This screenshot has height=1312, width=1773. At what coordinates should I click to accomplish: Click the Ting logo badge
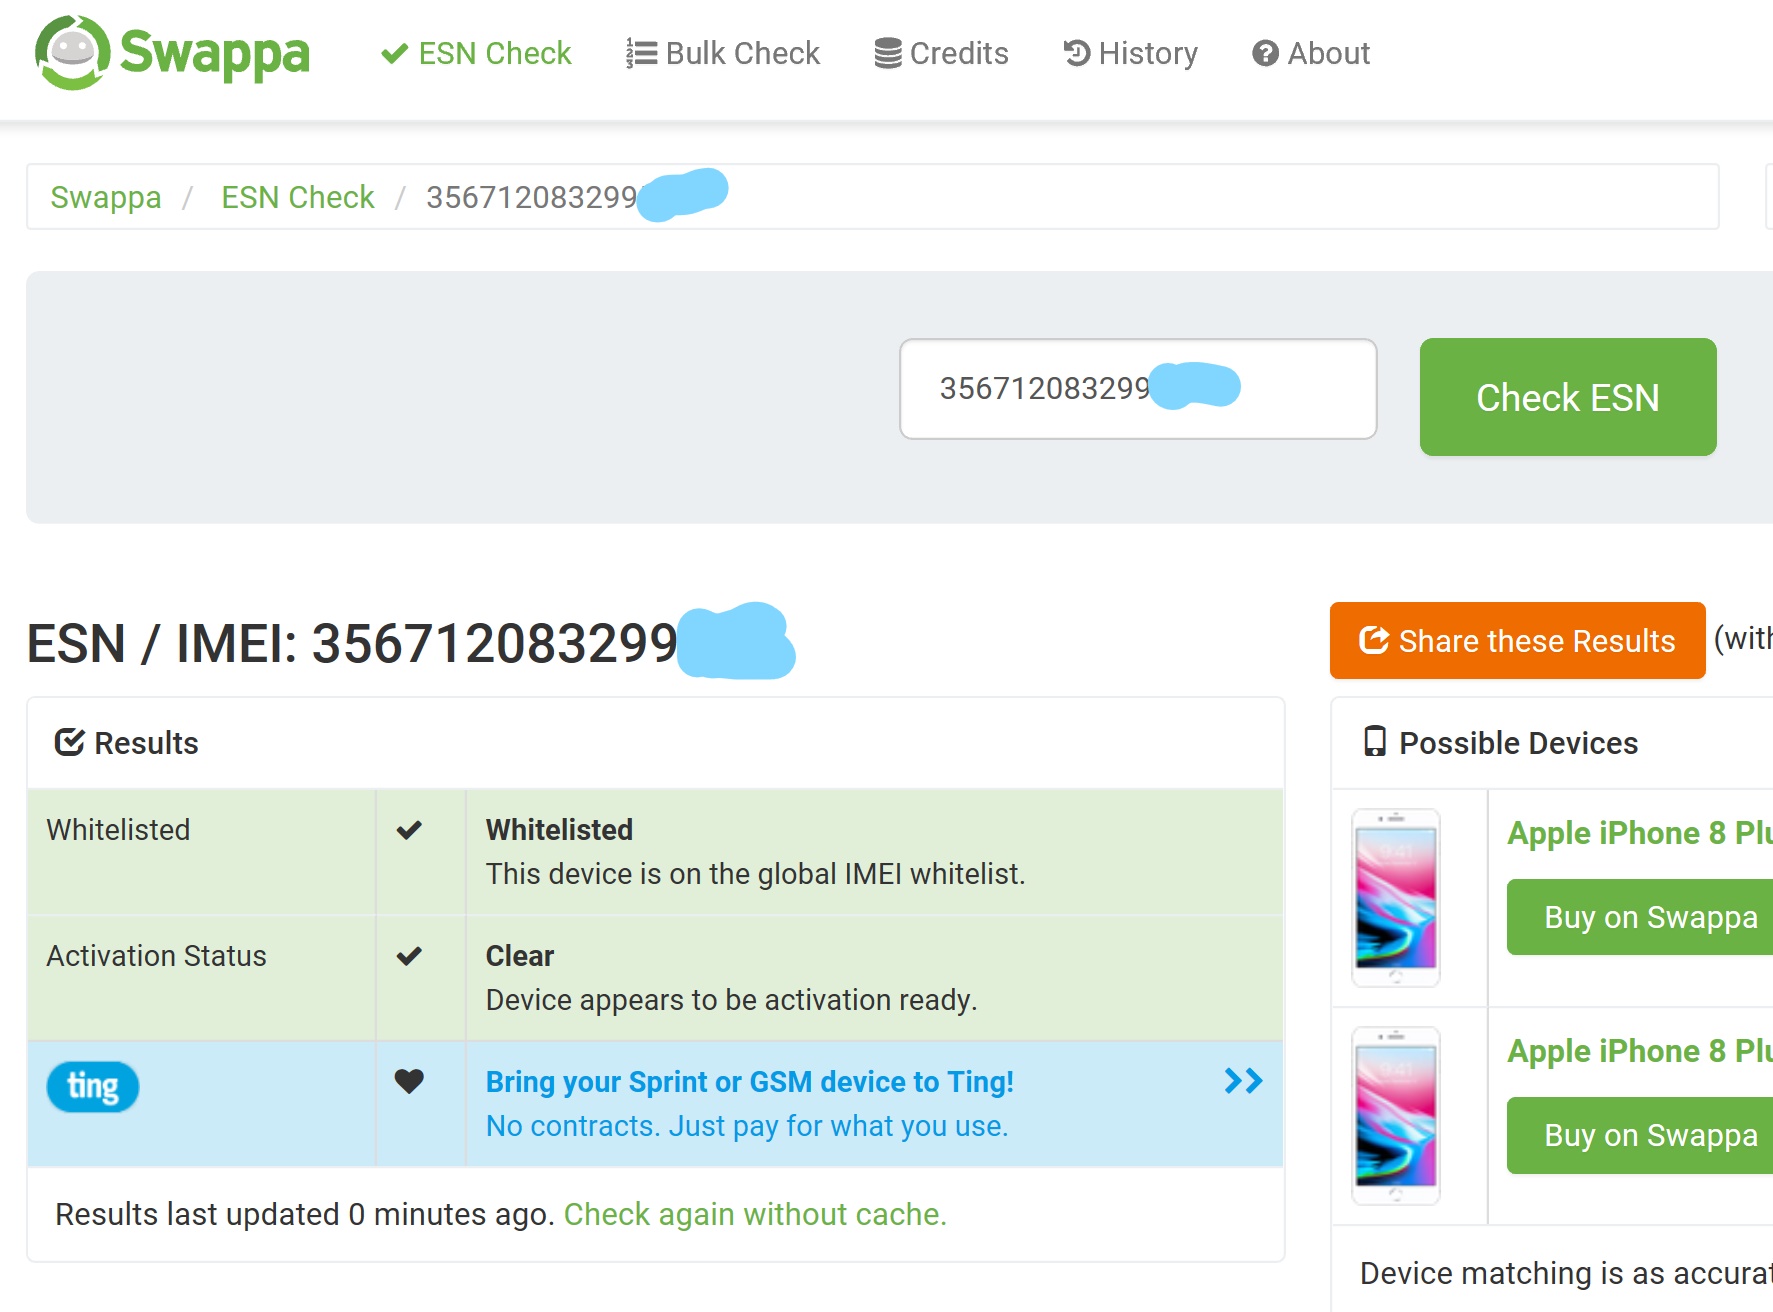[93, 1087]
